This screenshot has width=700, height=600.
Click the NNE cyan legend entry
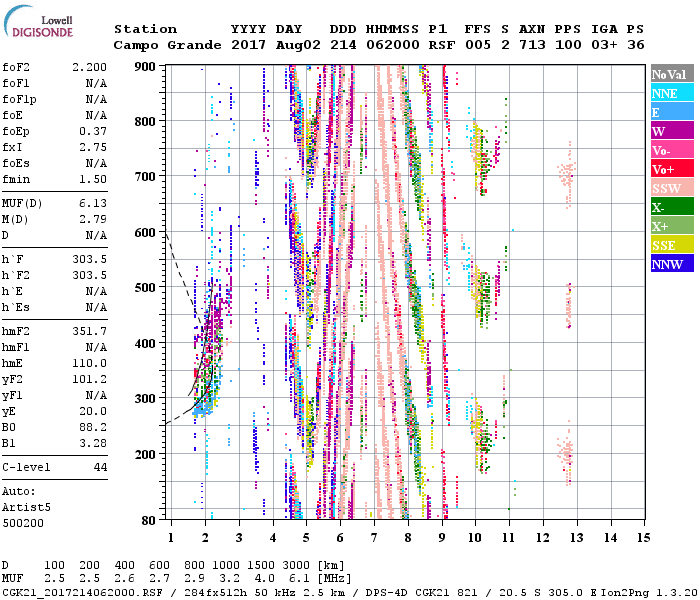coord(672,94)
